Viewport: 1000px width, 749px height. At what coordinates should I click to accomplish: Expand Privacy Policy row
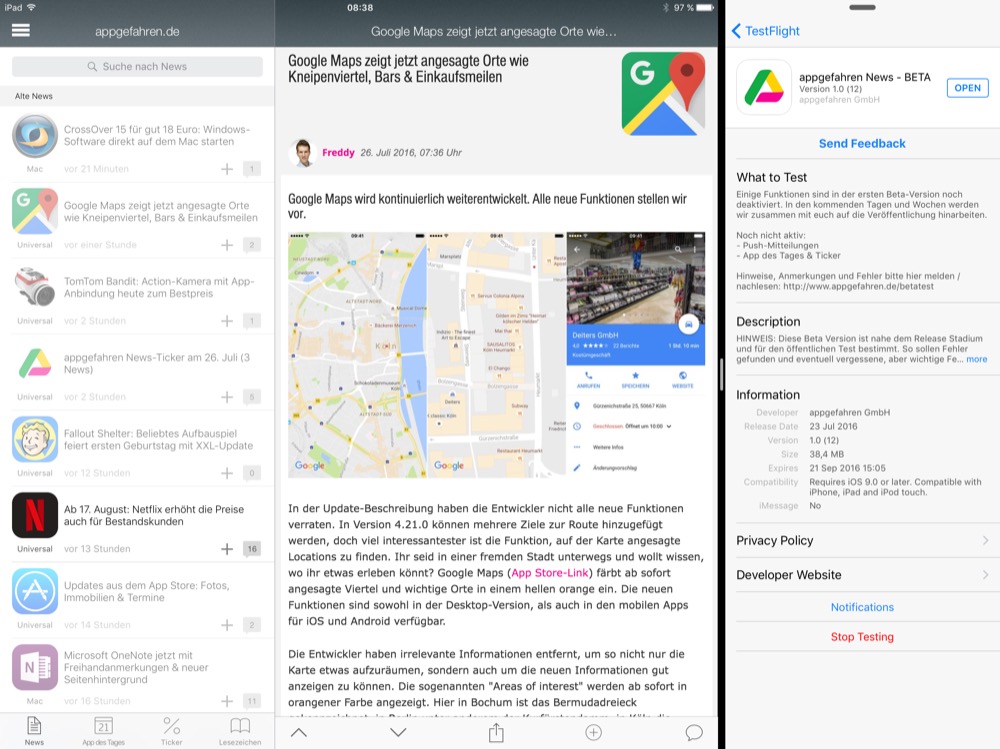pyautogui.click(x=862, y=541)
